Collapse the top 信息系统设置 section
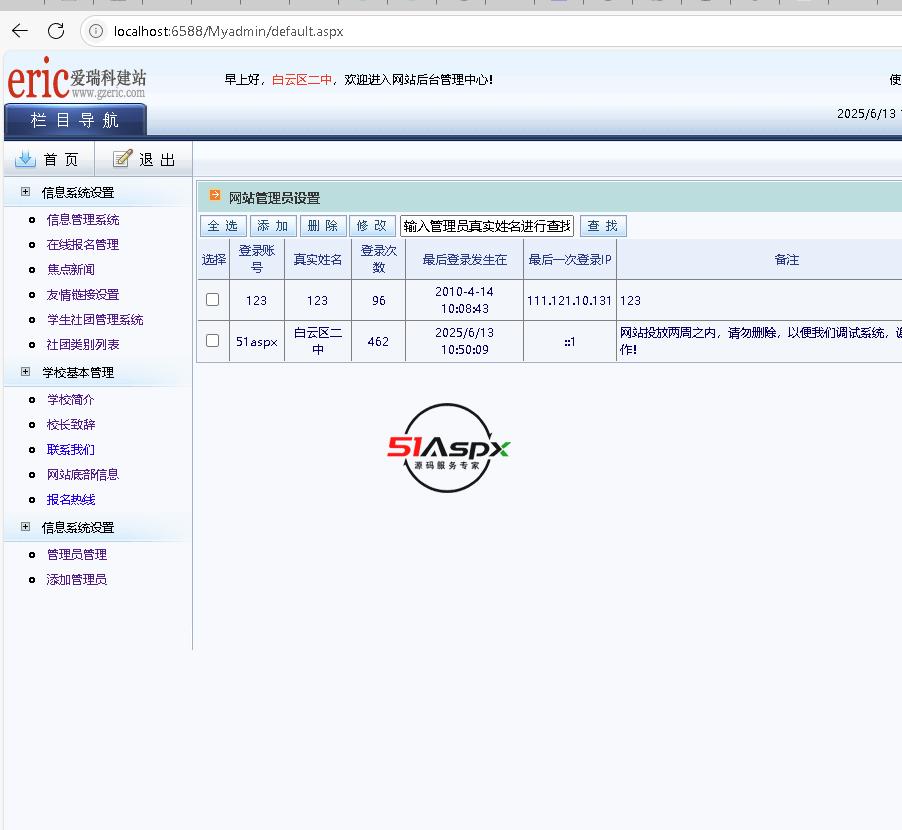Image resolution: width=902 pixels, height=830 pixels. coord(26,192)
